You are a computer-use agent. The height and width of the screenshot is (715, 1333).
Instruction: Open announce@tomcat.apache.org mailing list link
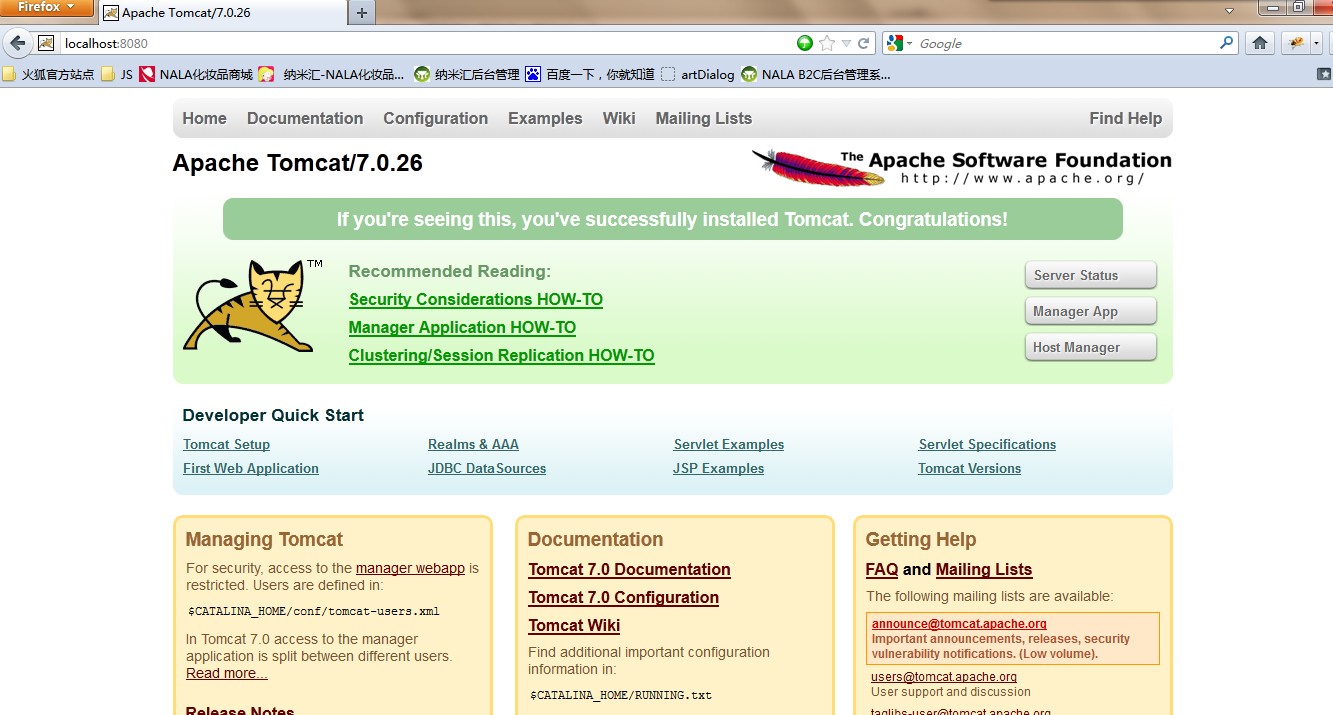(959, 624)
